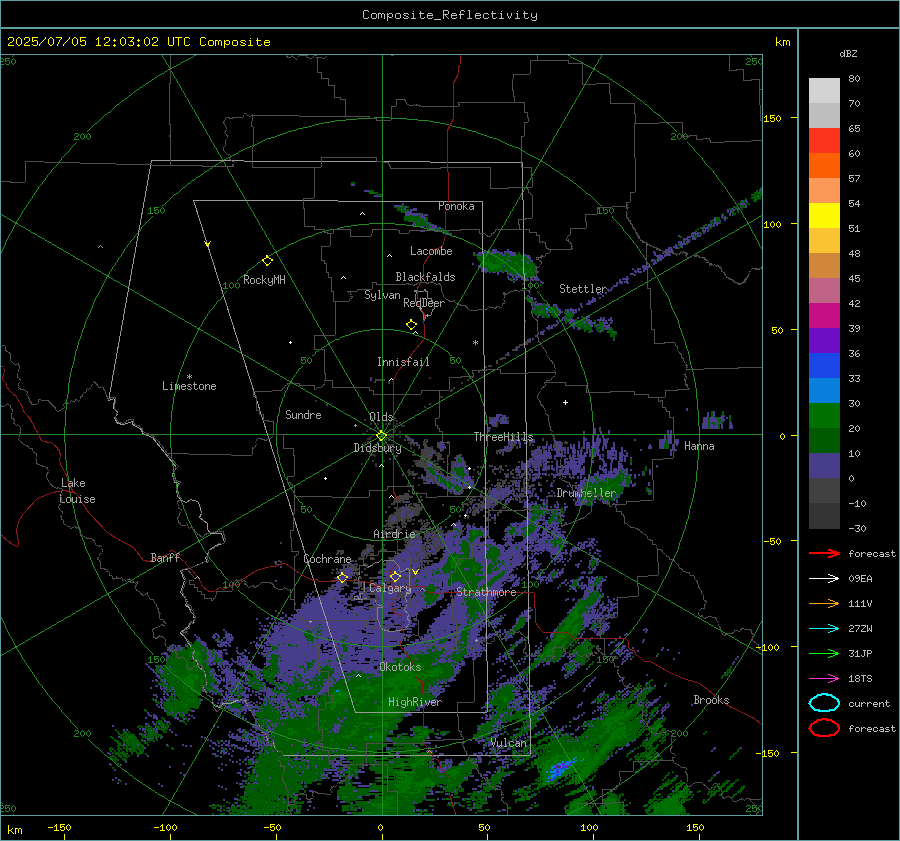Click the Lacombe town label
The width and height of the screenshot is (900, 841).
431,251
